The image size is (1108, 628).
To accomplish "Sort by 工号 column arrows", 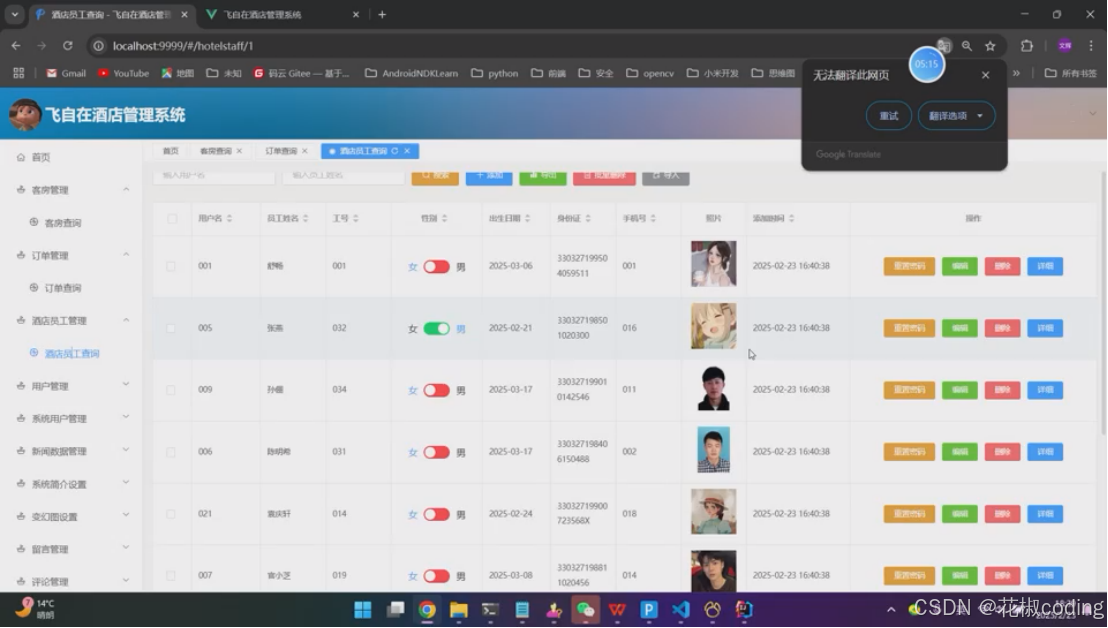I will click(355, 219).
